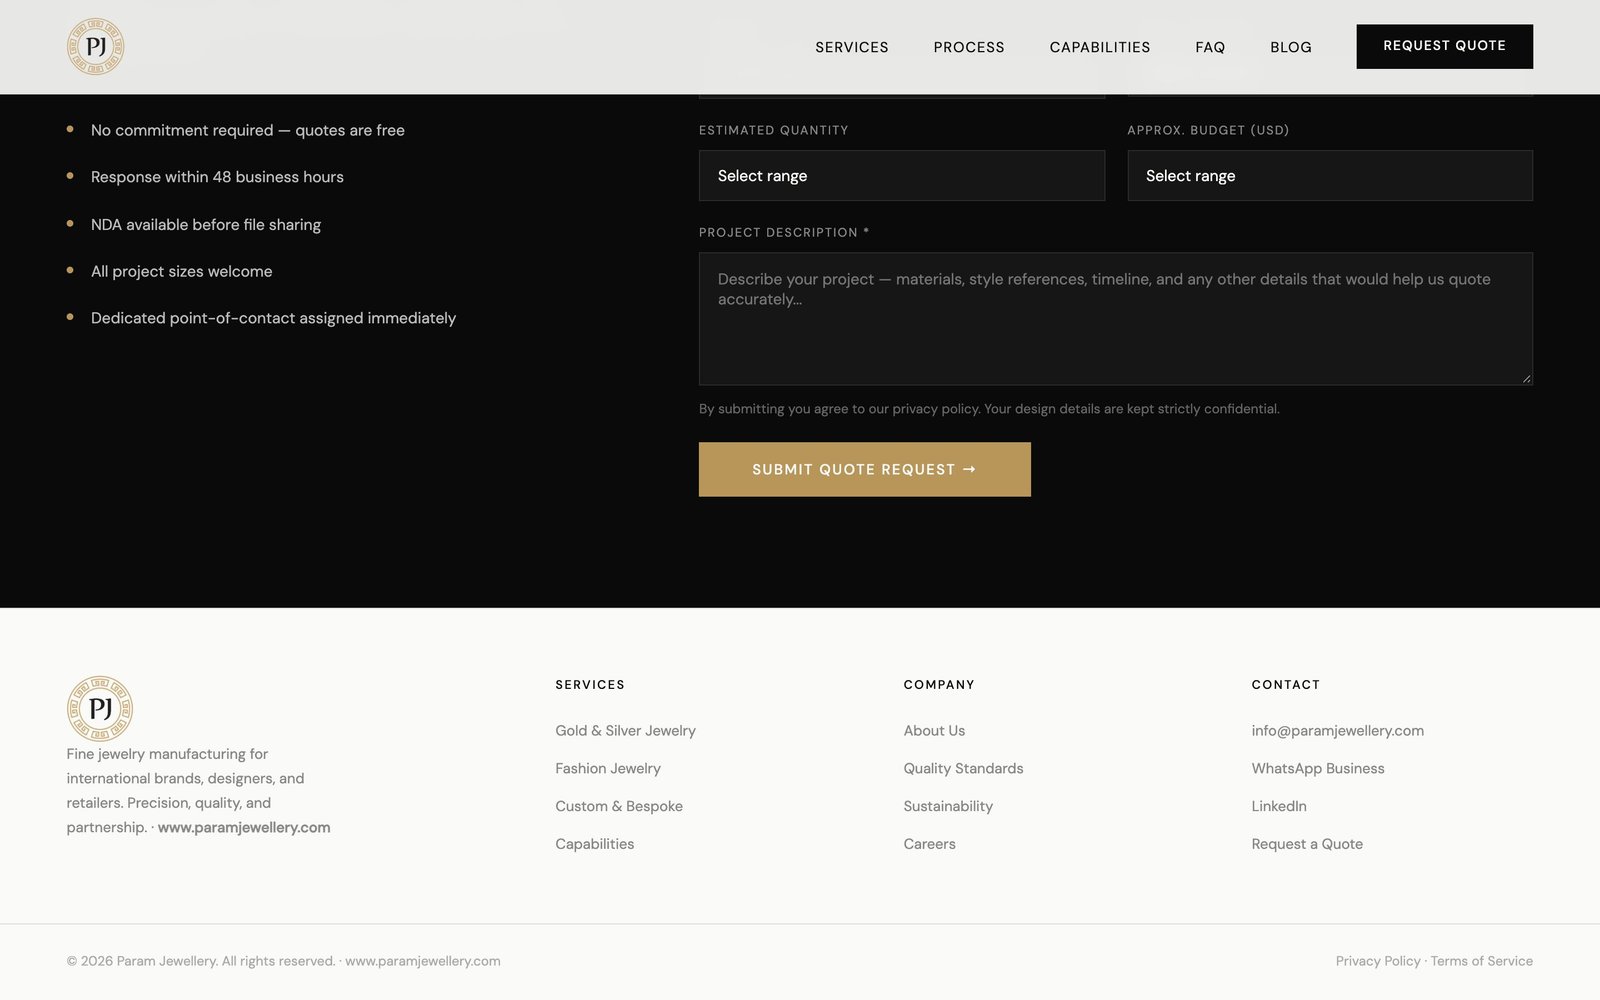Go to the Process nav item
The height and width of the screenshot is (1000, 1600).
(x=969, y=47)
